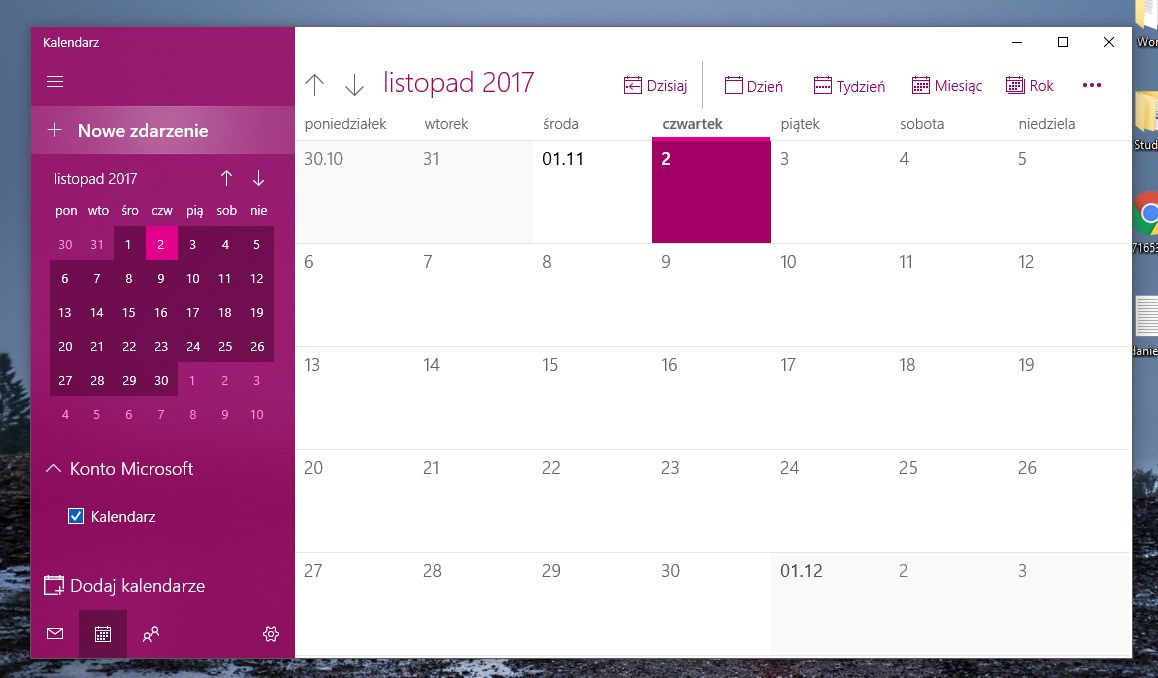This screenshot has width=1158, height=678.
Task: Click listopad 2017 in the sidebar mini calendar
Action: [x=95, y=178]
